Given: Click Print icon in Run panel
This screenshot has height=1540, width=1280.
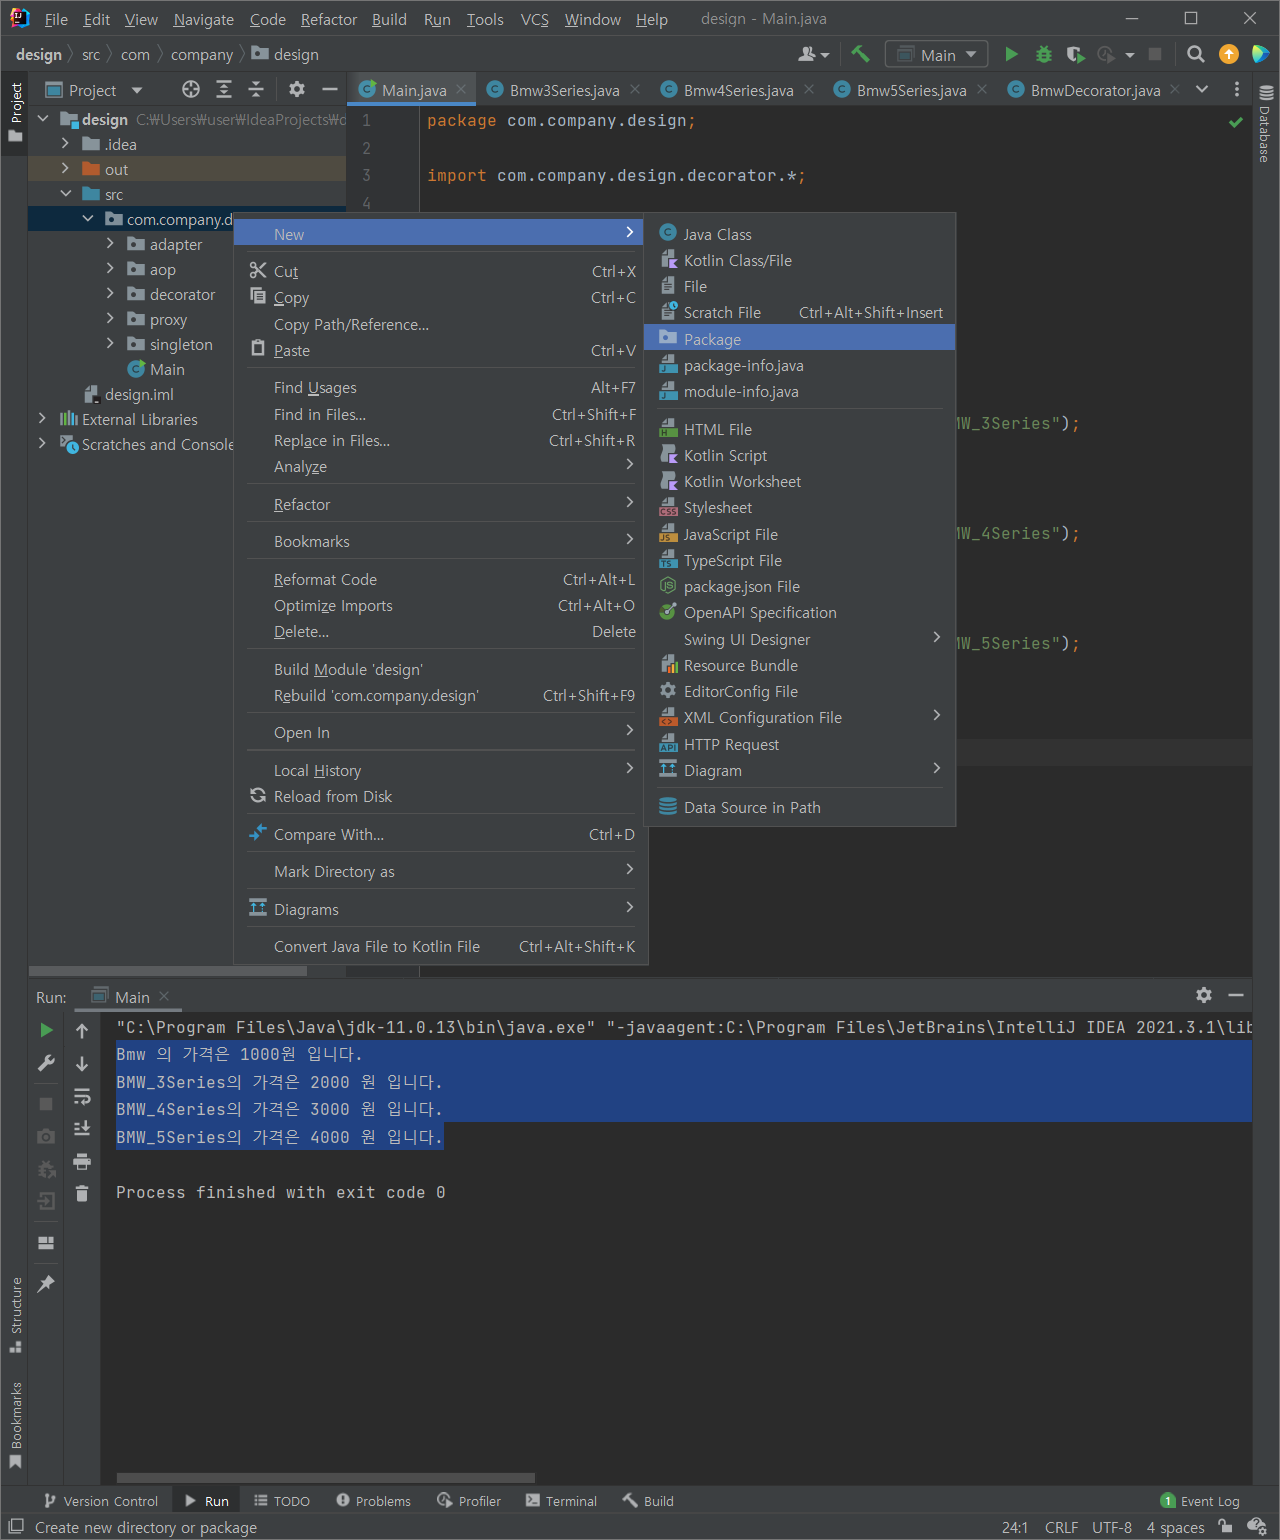Looking at the screenshot, I should pyautogui.click(x=82, y=1161).
